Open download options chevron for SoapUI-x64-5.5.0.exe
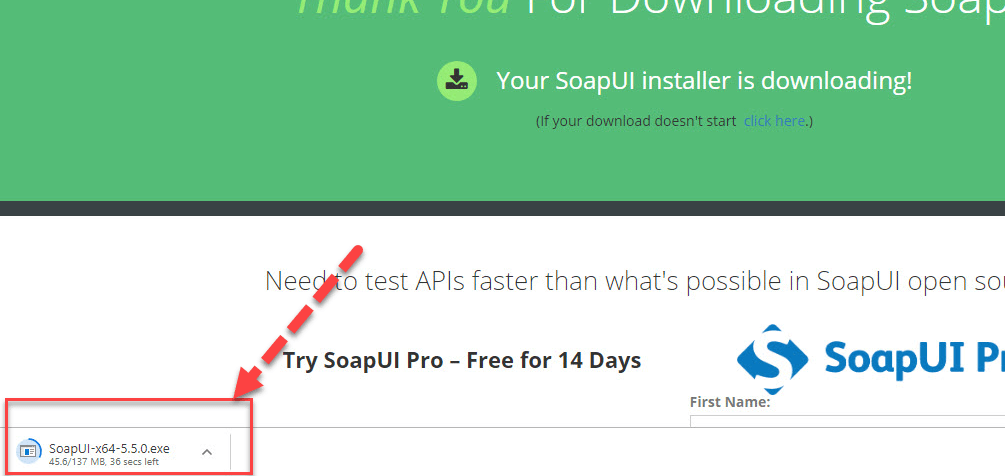Viewport: 1005px width, 476px height. point(207,452)
